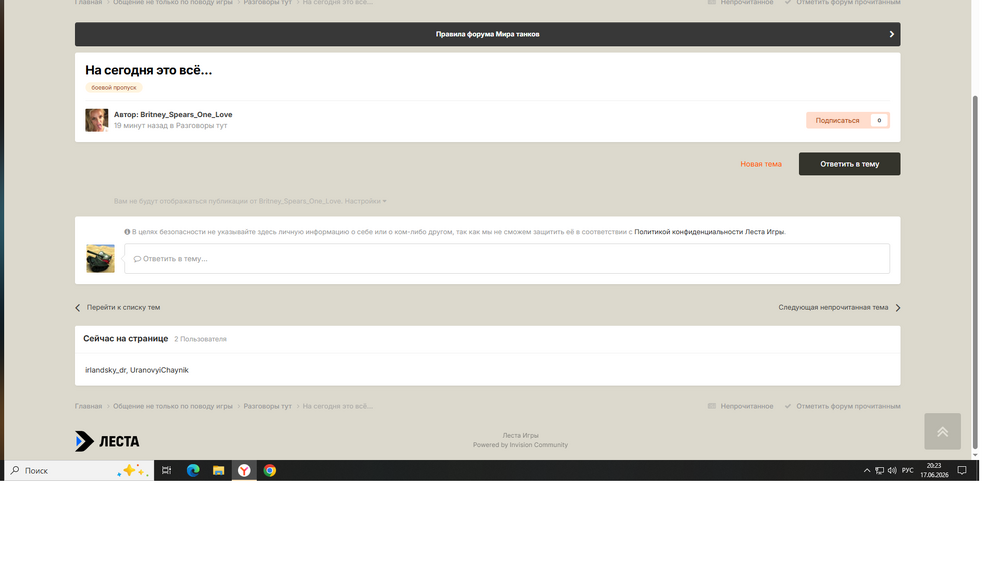Open Google Chrome from taskbar
Viewport: 1000px width, 562px height.
(270, 471)
